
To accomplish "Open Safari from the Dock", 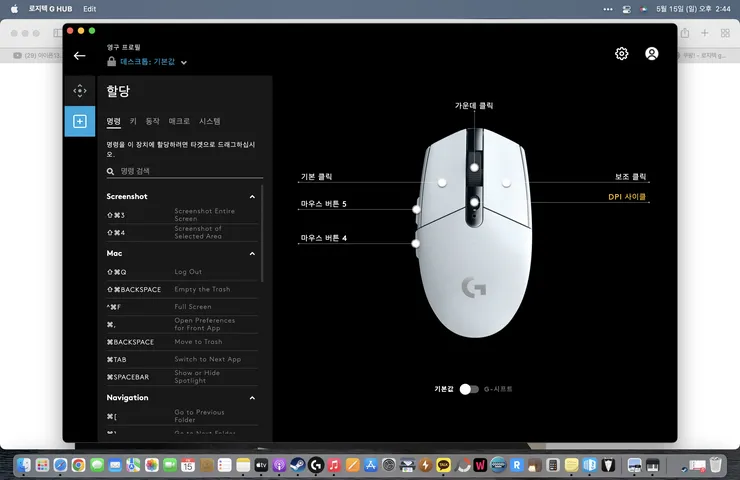I will [60, 465].
